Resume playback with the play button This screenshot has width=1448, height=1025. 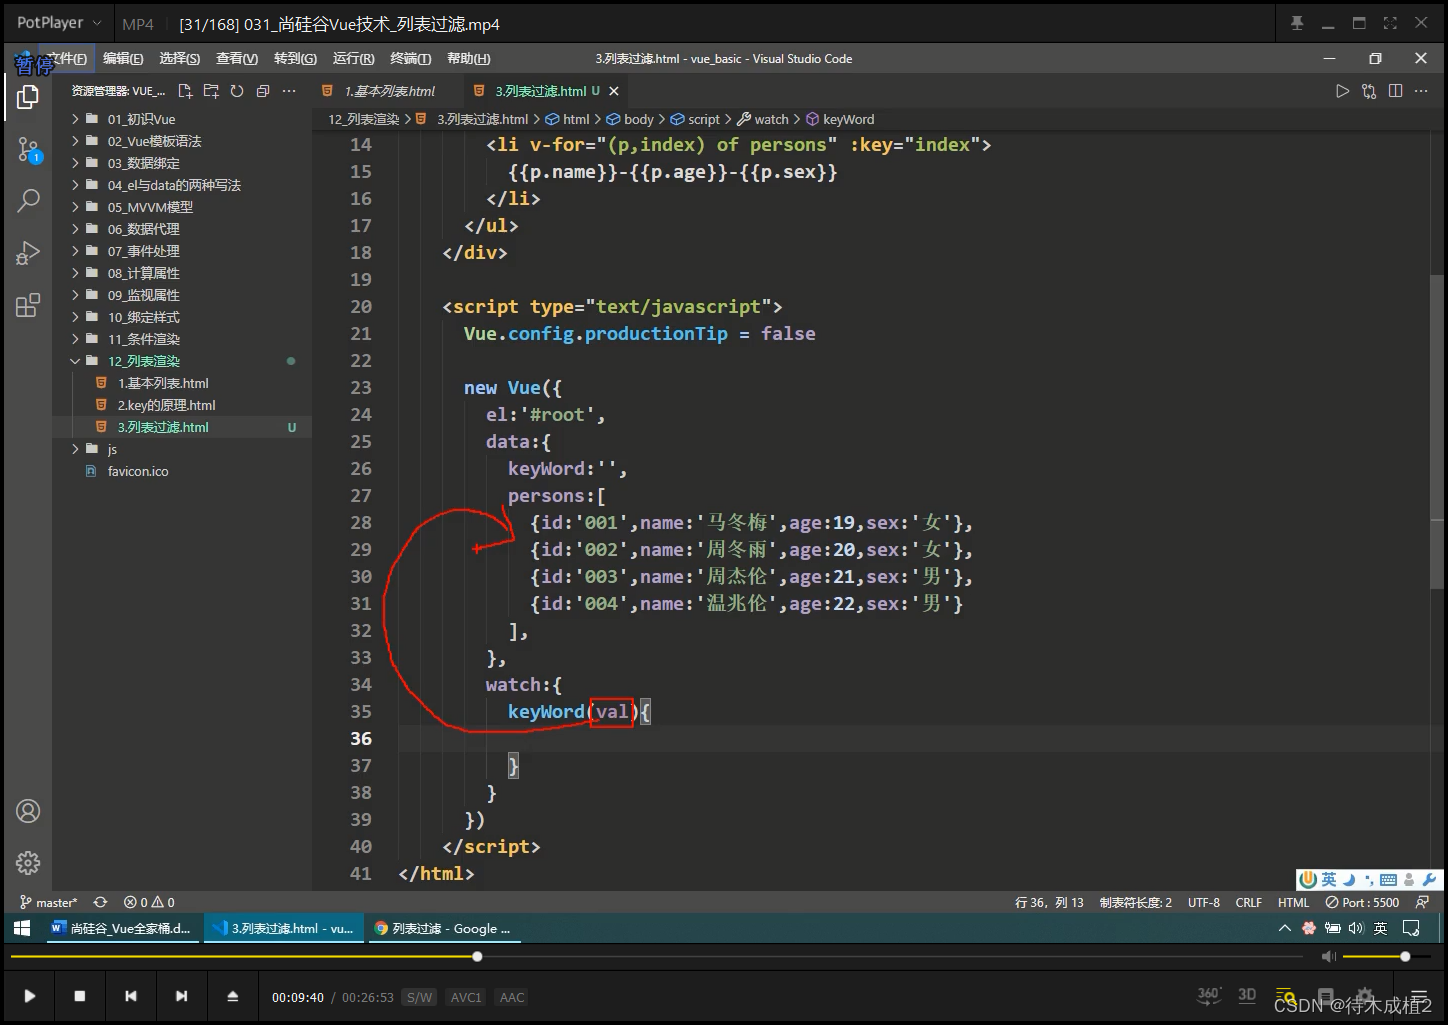pos(29,996)
